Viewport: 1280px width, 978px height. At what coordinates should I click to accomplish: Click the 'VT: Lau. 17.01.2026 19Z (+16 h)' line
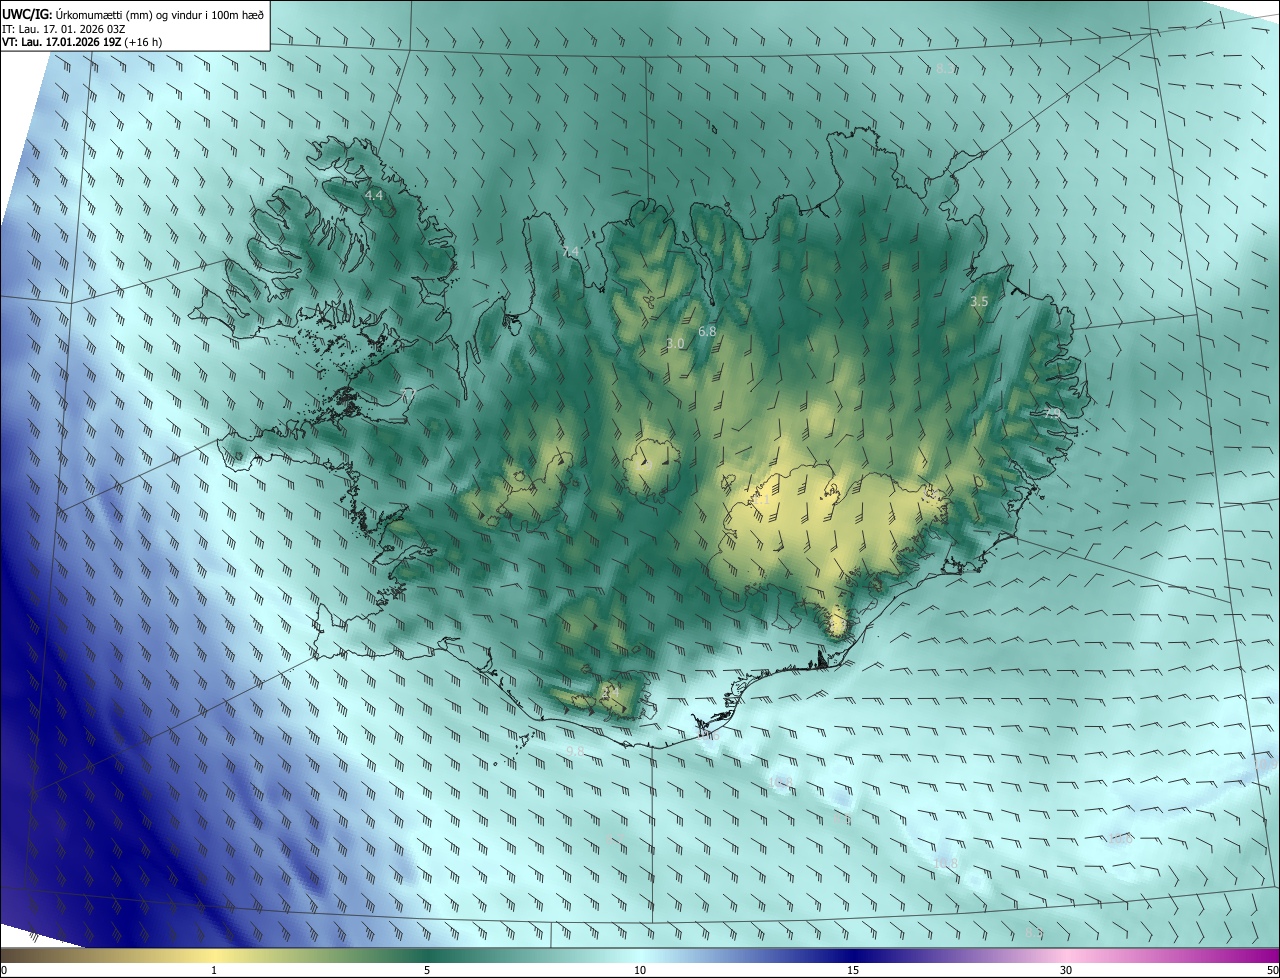tap(82, 42)
